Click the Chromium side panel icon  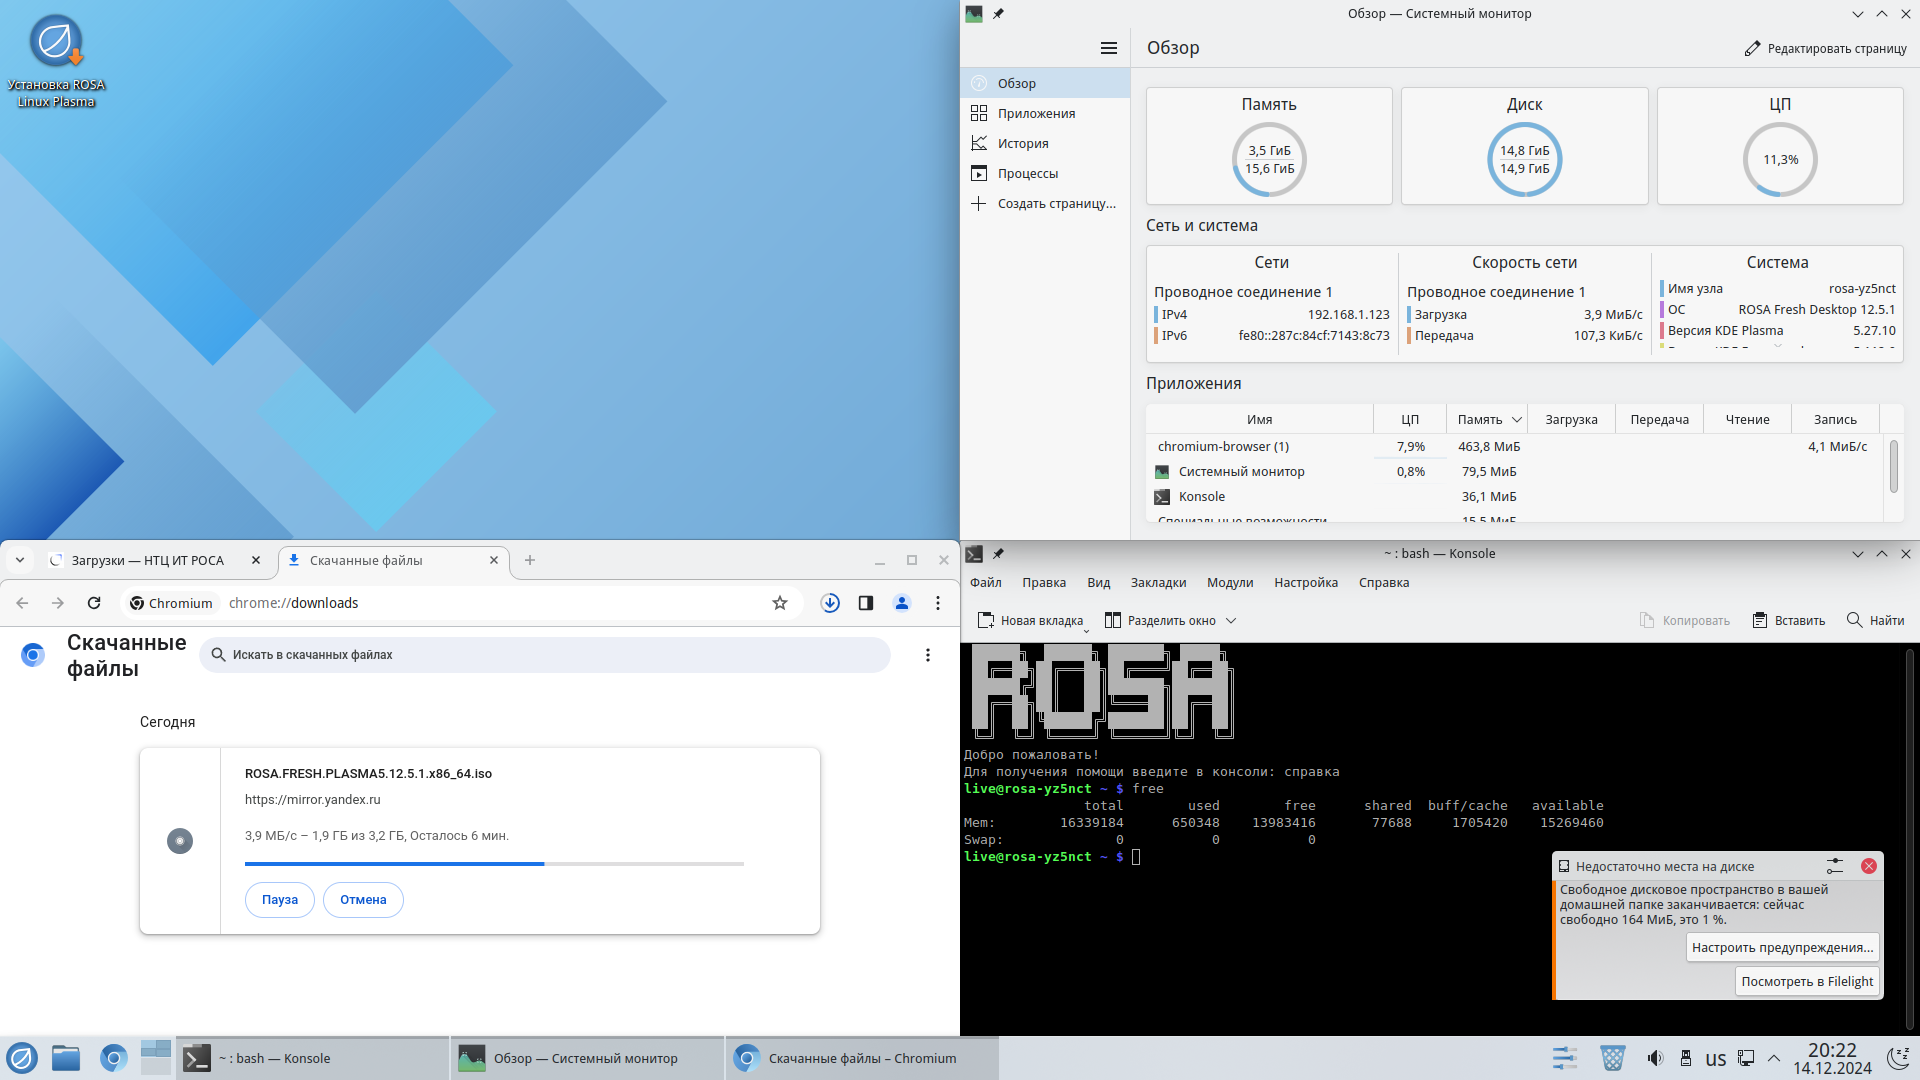click(x=866, y=603)
